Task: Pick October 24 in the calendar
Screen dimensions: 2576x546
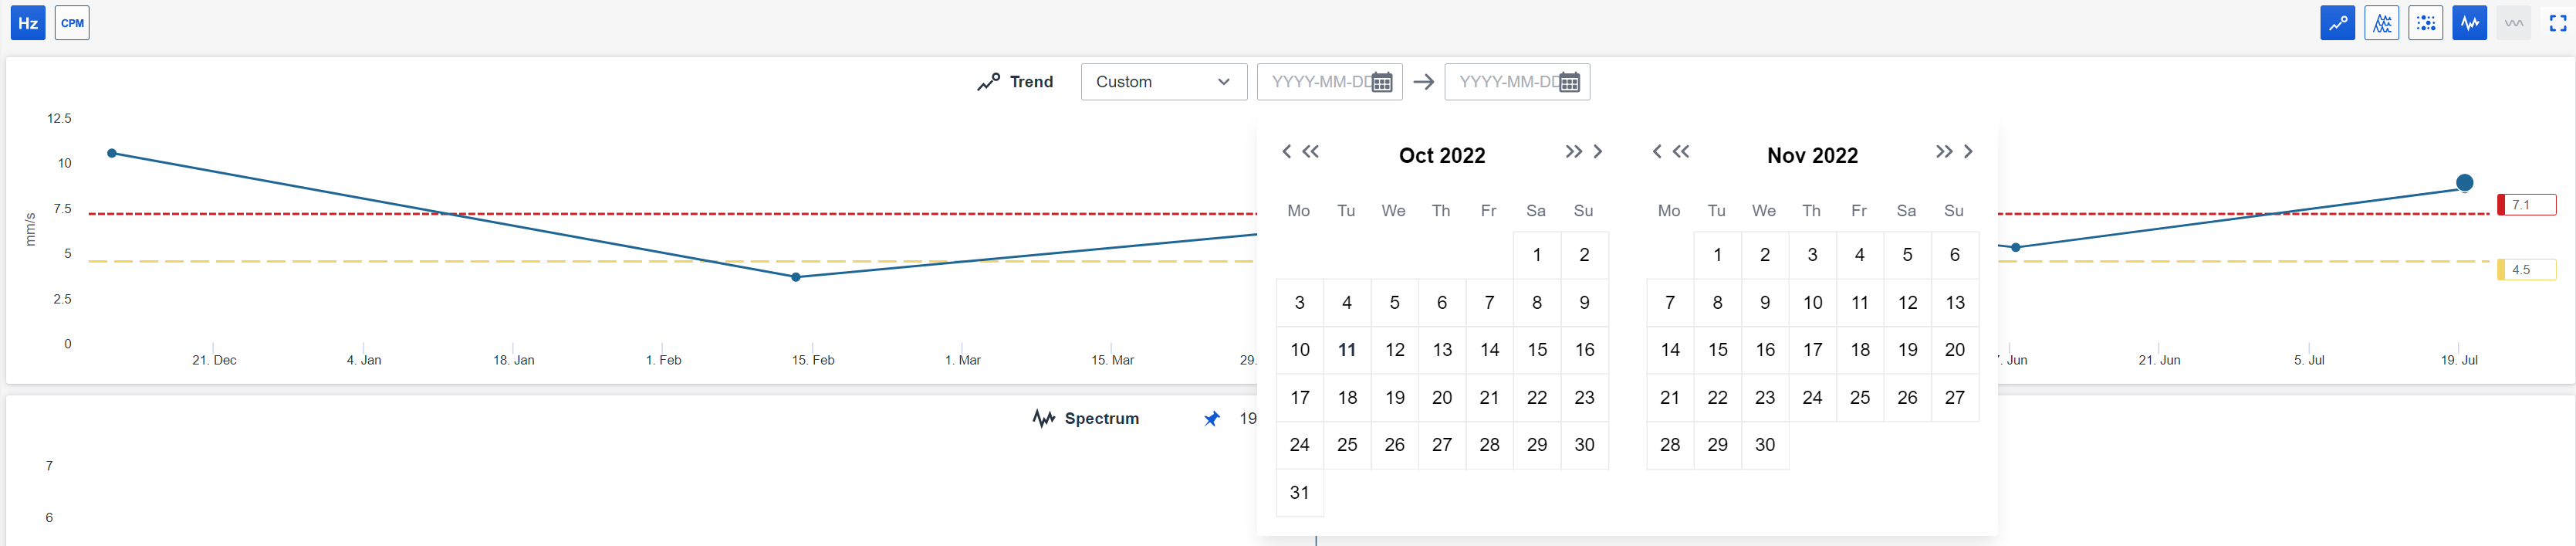Action: pyautogui.click(x=1300, y=445)
